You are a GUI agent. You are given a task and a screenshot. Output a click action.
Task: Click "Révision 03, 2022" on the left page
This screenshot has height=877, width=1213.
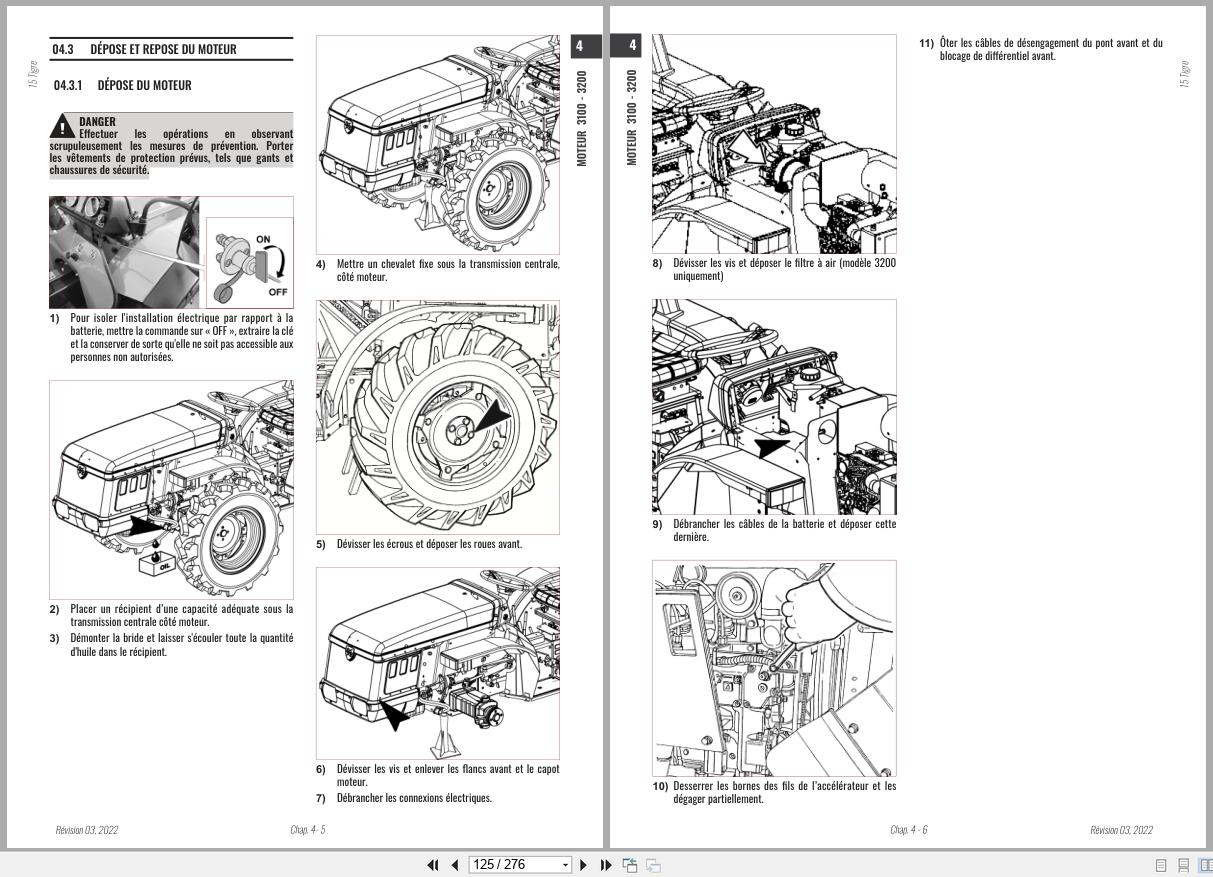[87, 830]
